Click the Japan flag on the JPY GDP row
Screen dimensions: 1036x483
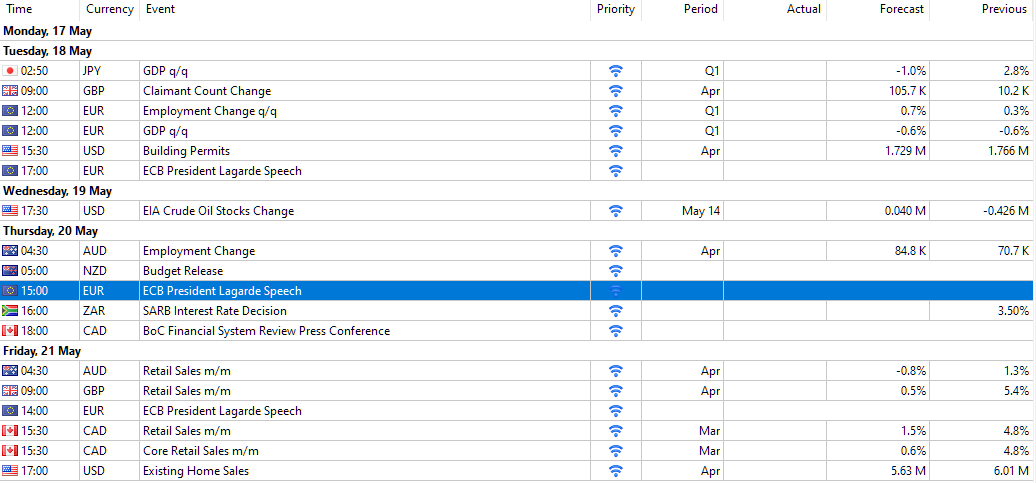point(10,71)
